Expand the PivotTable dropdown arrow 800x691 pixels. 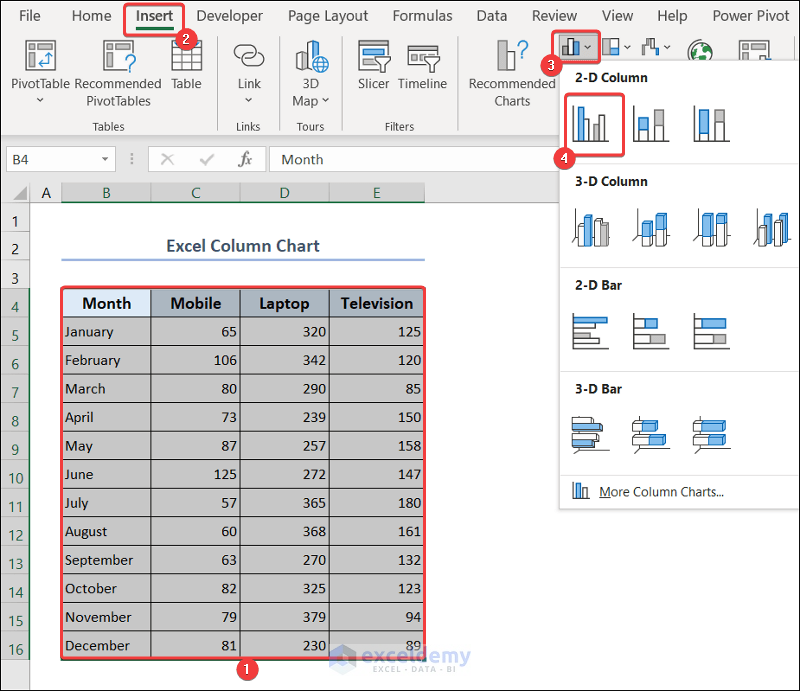point(40,100)
